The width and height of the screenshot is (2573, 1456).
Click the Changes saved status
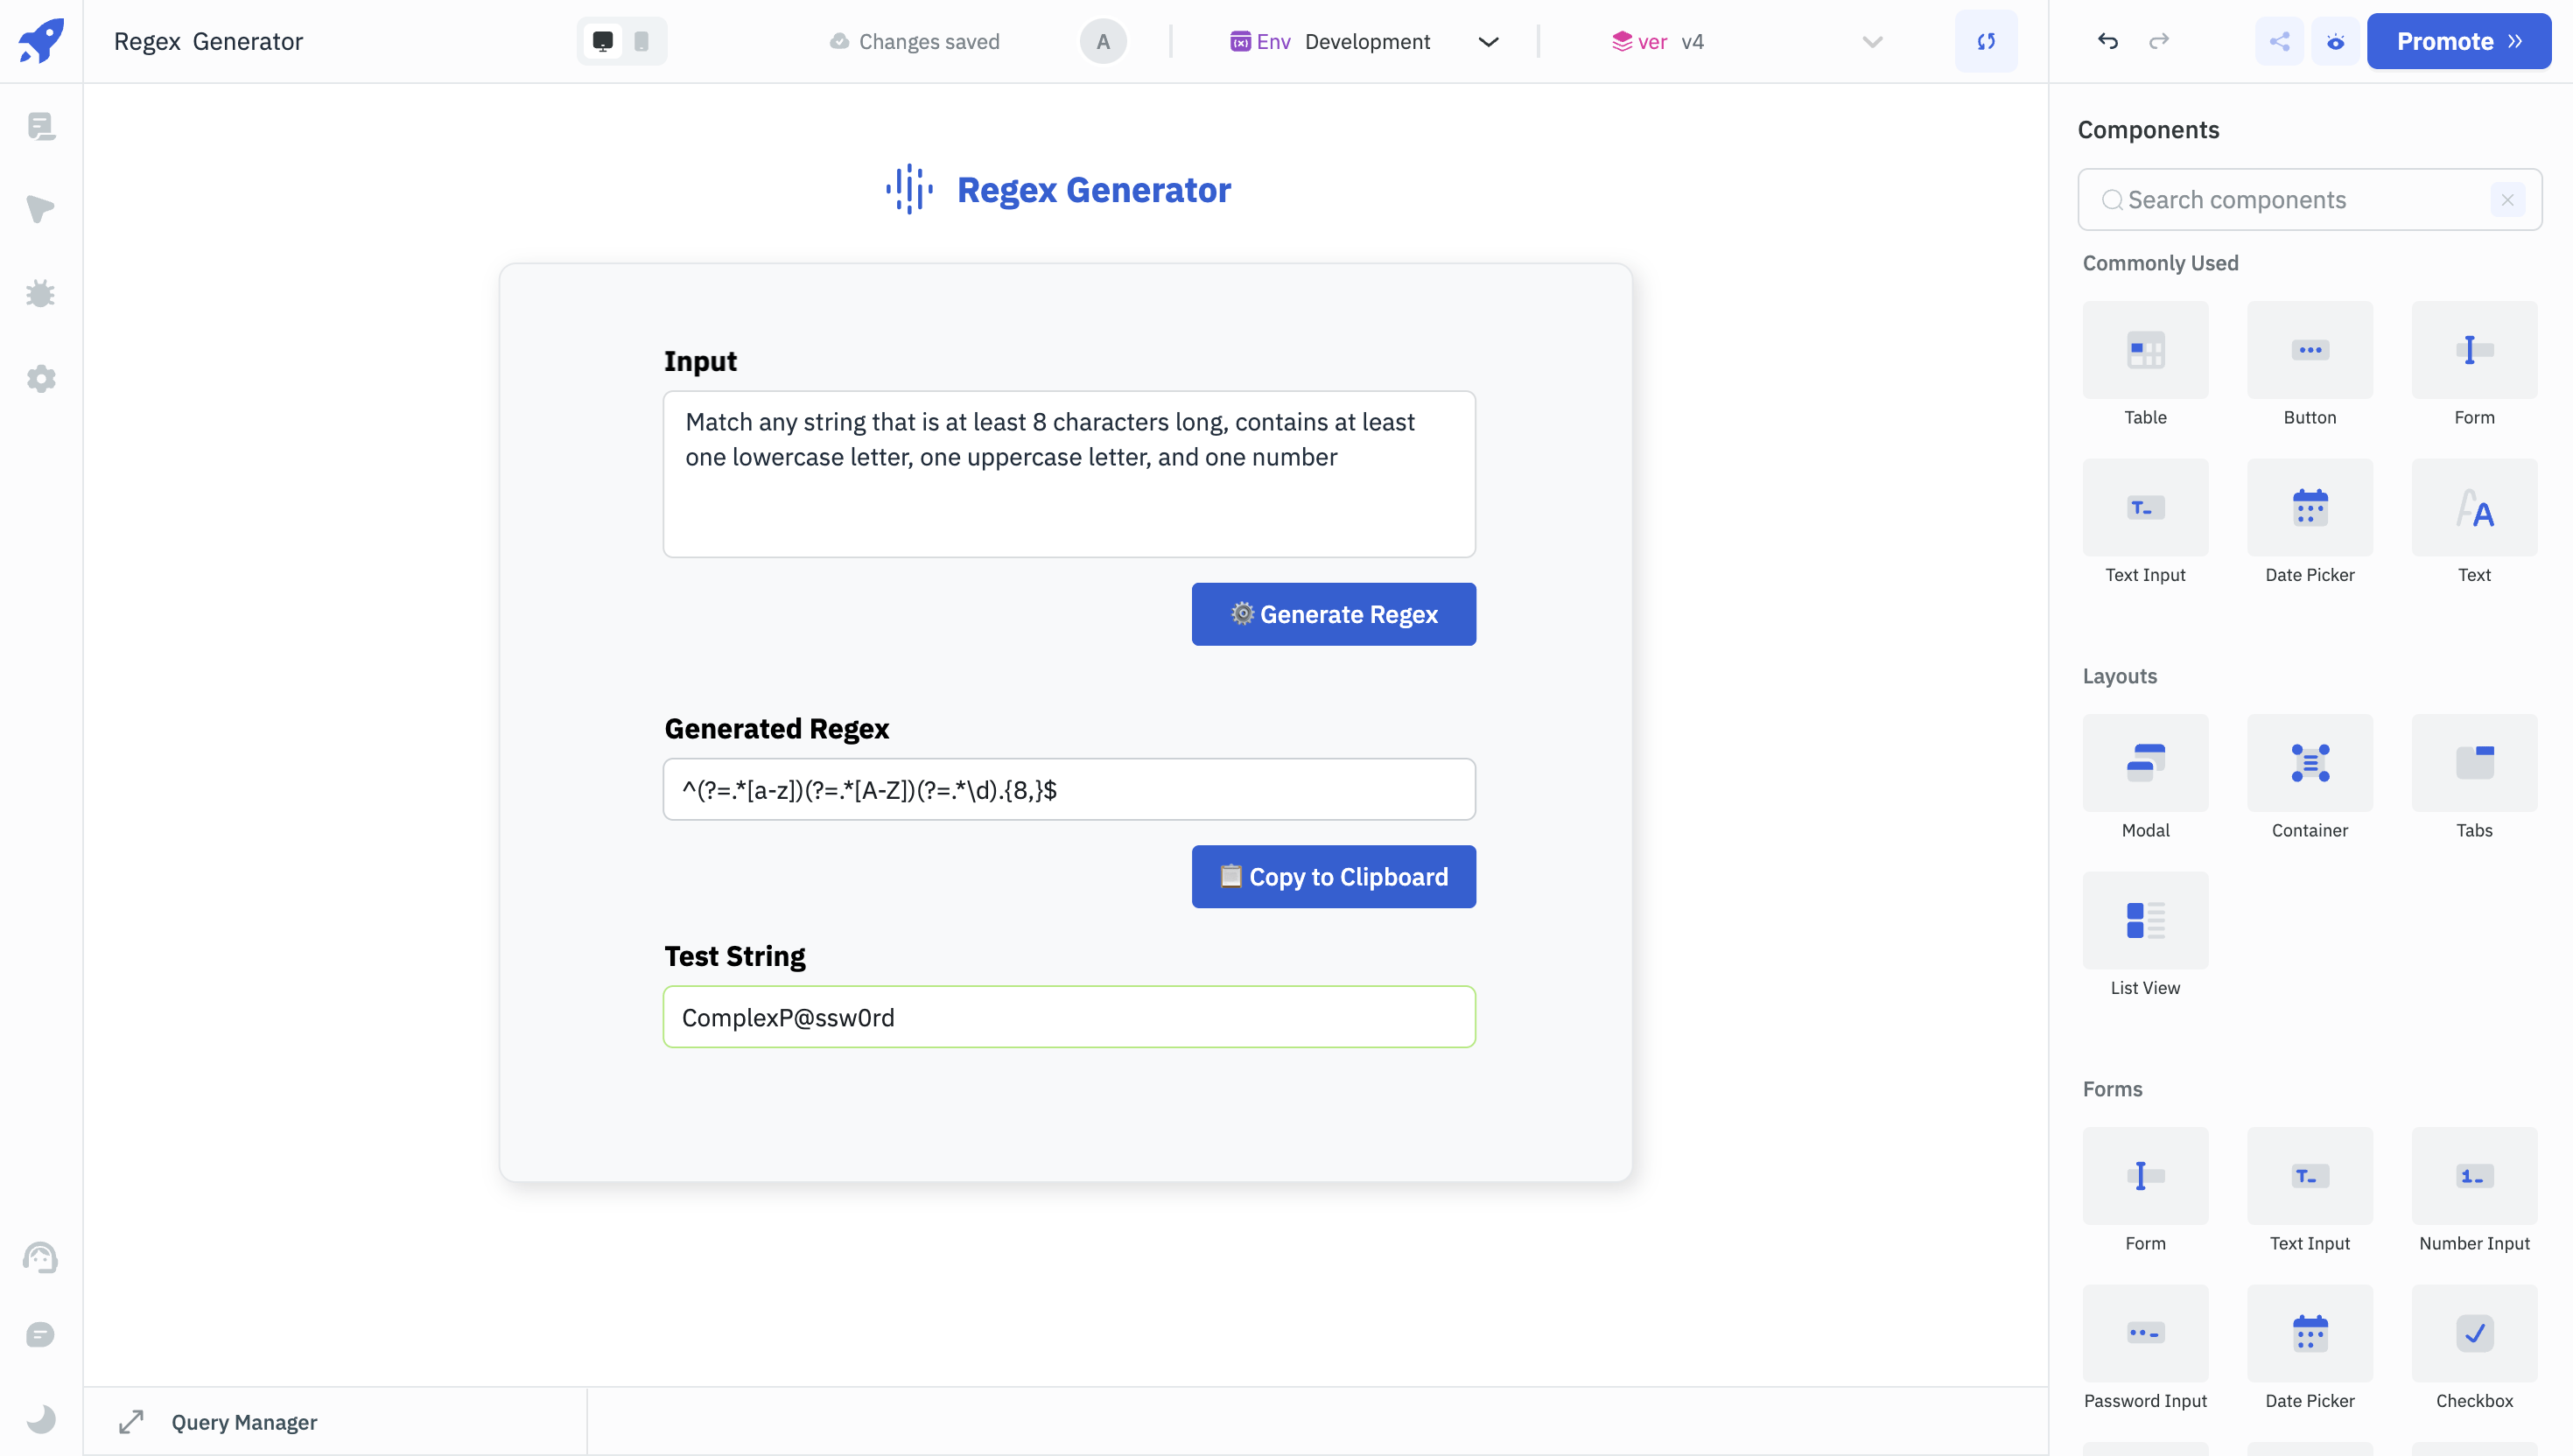click(915, 41)
